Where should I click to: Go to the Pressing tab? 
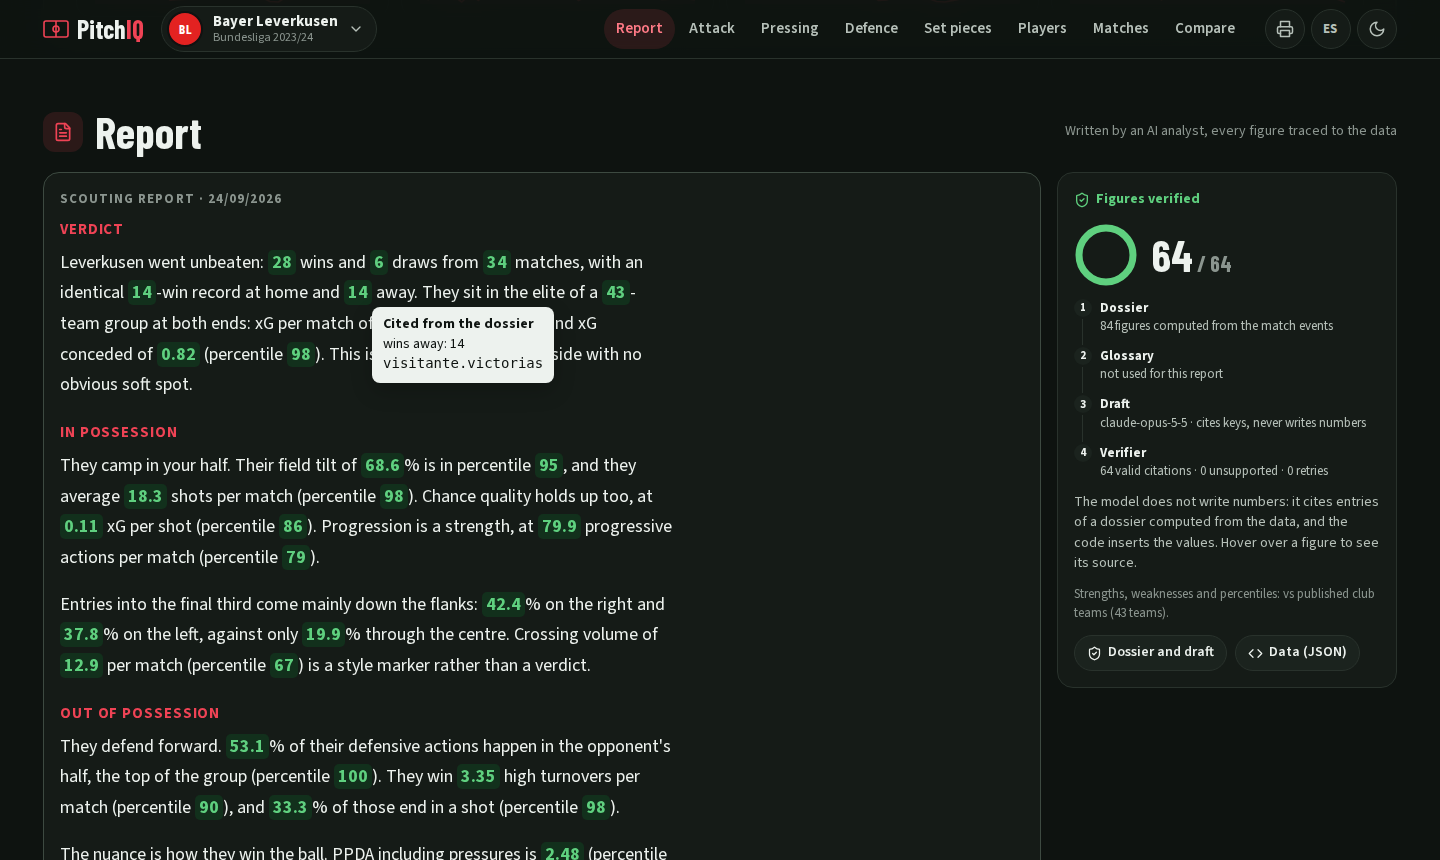coord(790,28)
